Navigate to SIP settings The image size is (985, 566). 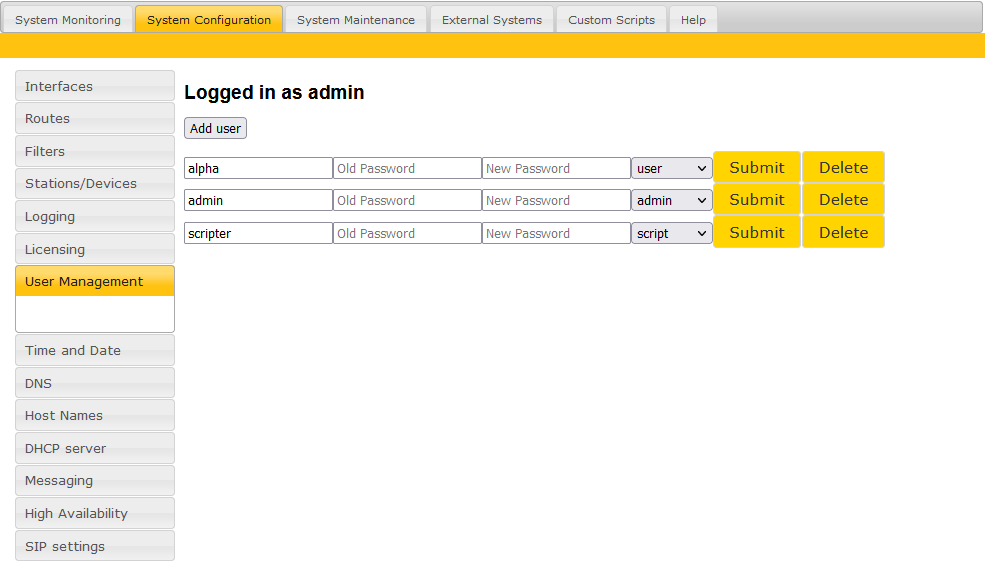(95, 546)
